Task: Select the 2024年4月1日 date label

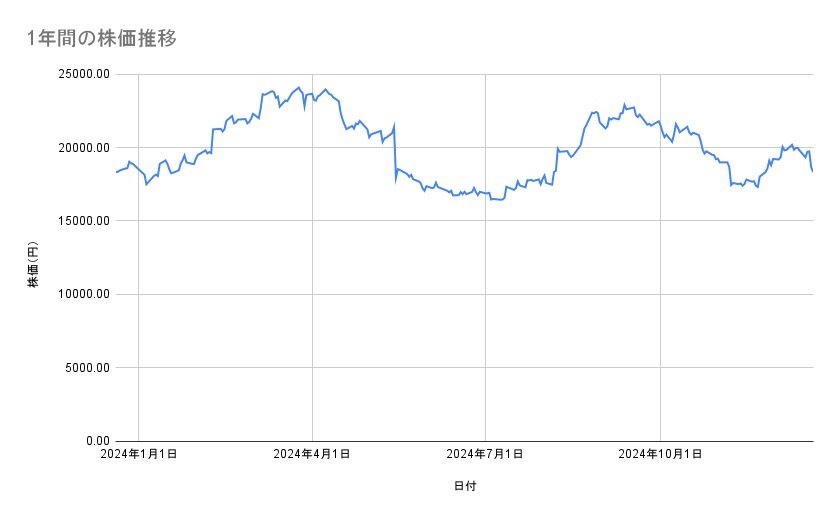Action: click(312, 455)
